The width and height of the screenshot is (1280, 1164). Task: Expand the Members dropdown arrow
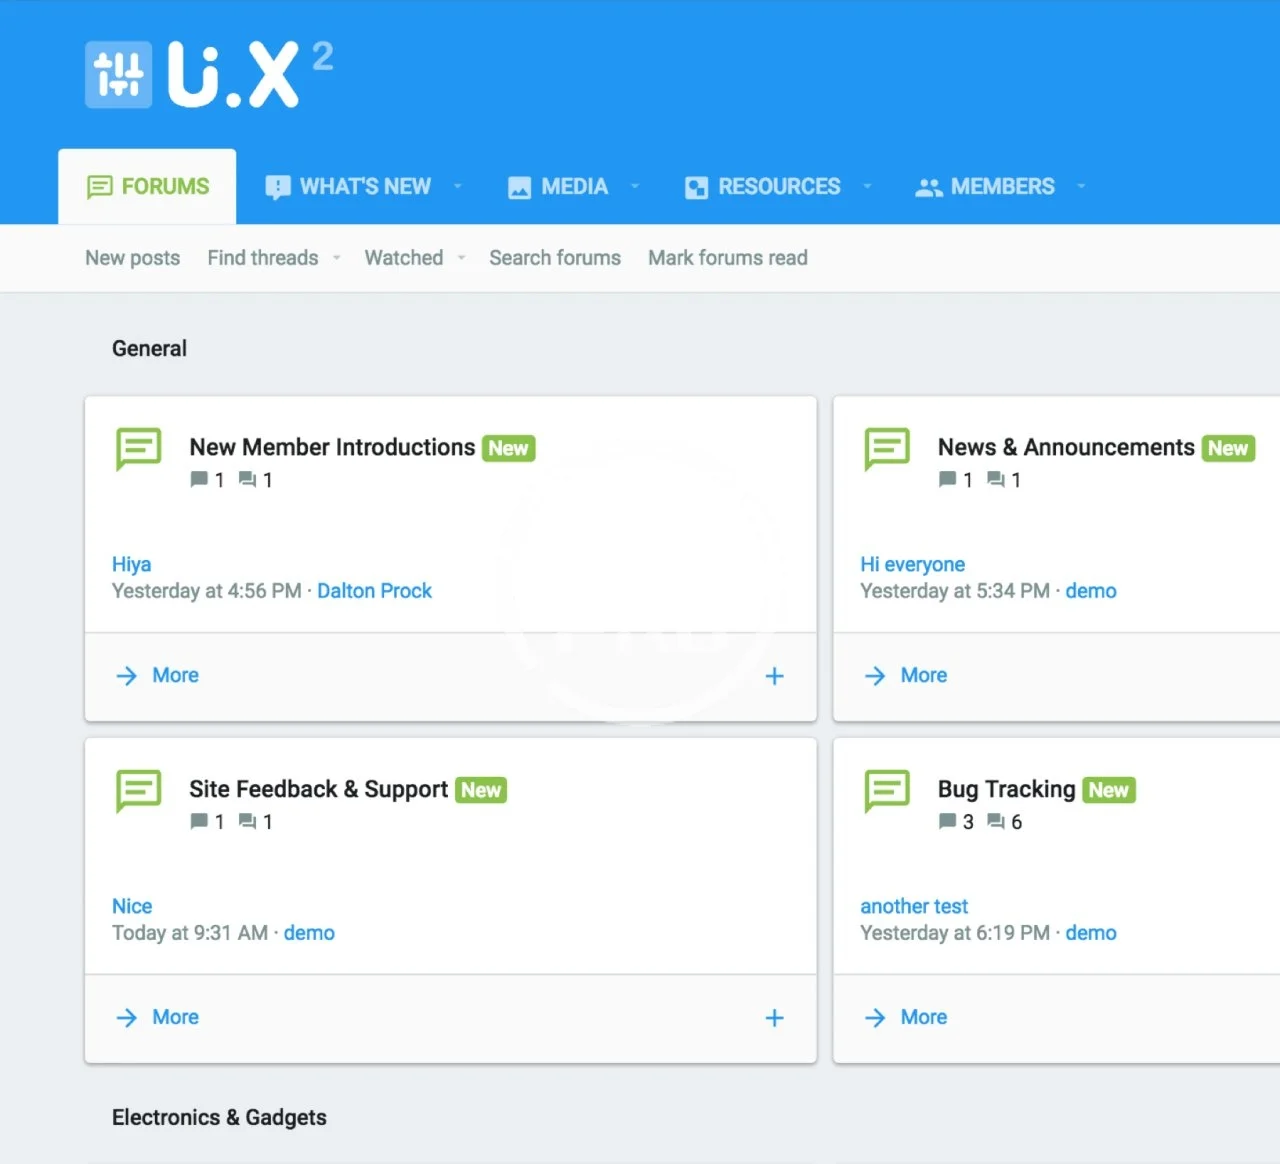click(1081, 186)
